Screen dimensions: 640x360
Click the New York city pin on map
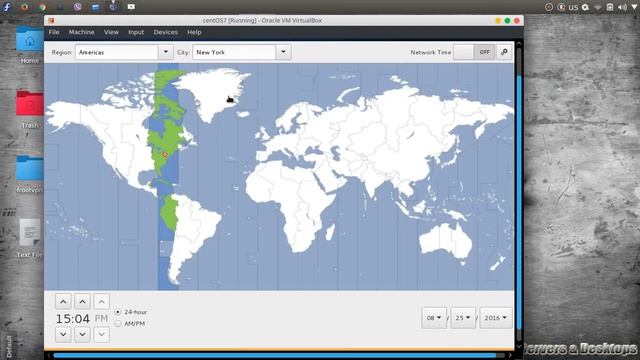click(x=165, y=155)
